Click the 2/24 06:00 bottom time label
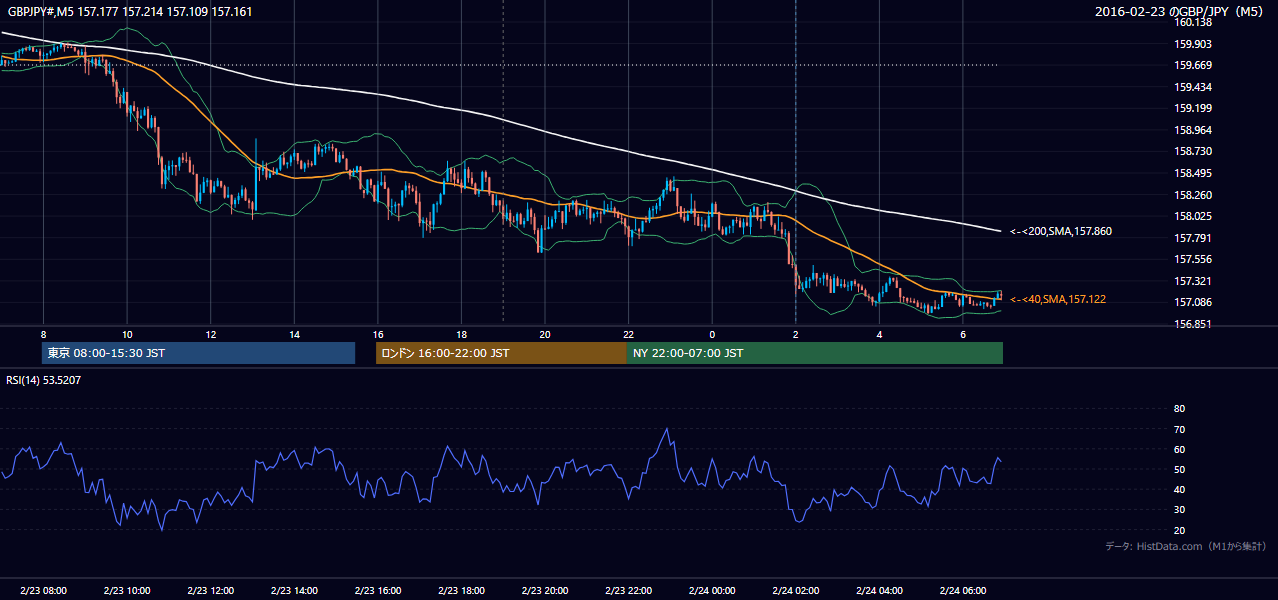1278x600 pixels. [x=963, y=591]
